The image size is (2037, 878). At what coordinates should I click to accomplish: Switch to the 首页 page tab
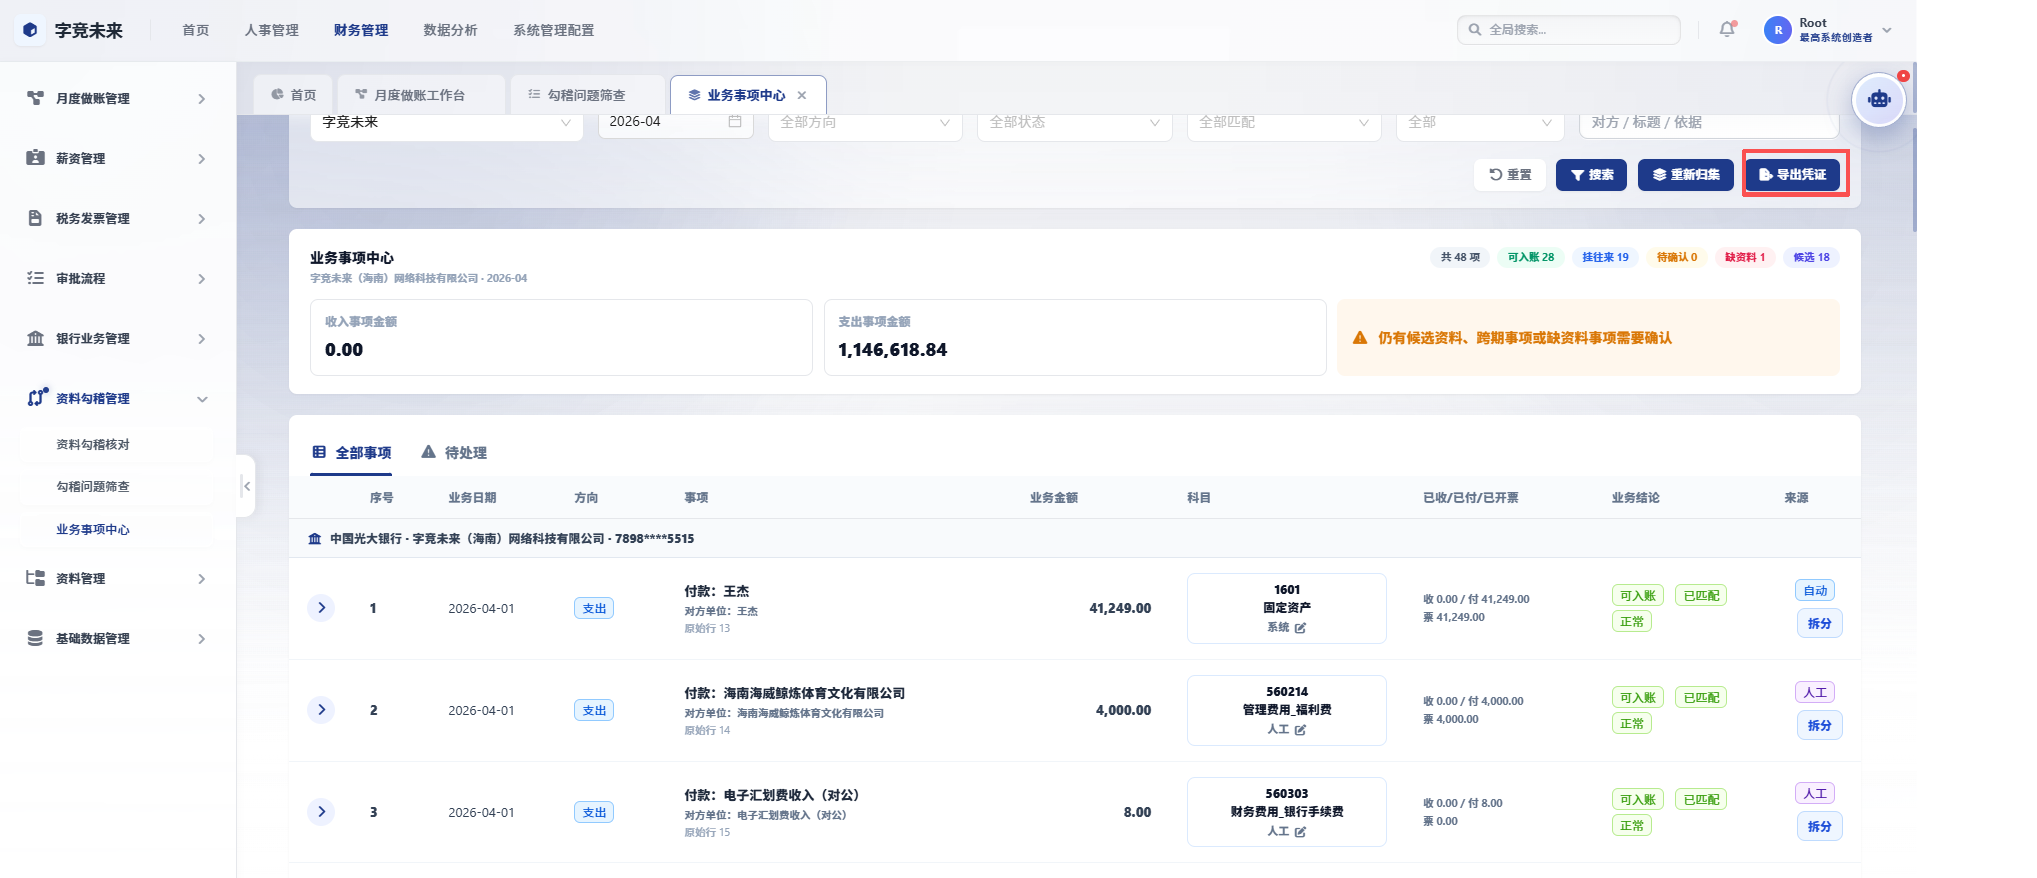(294, 95)
